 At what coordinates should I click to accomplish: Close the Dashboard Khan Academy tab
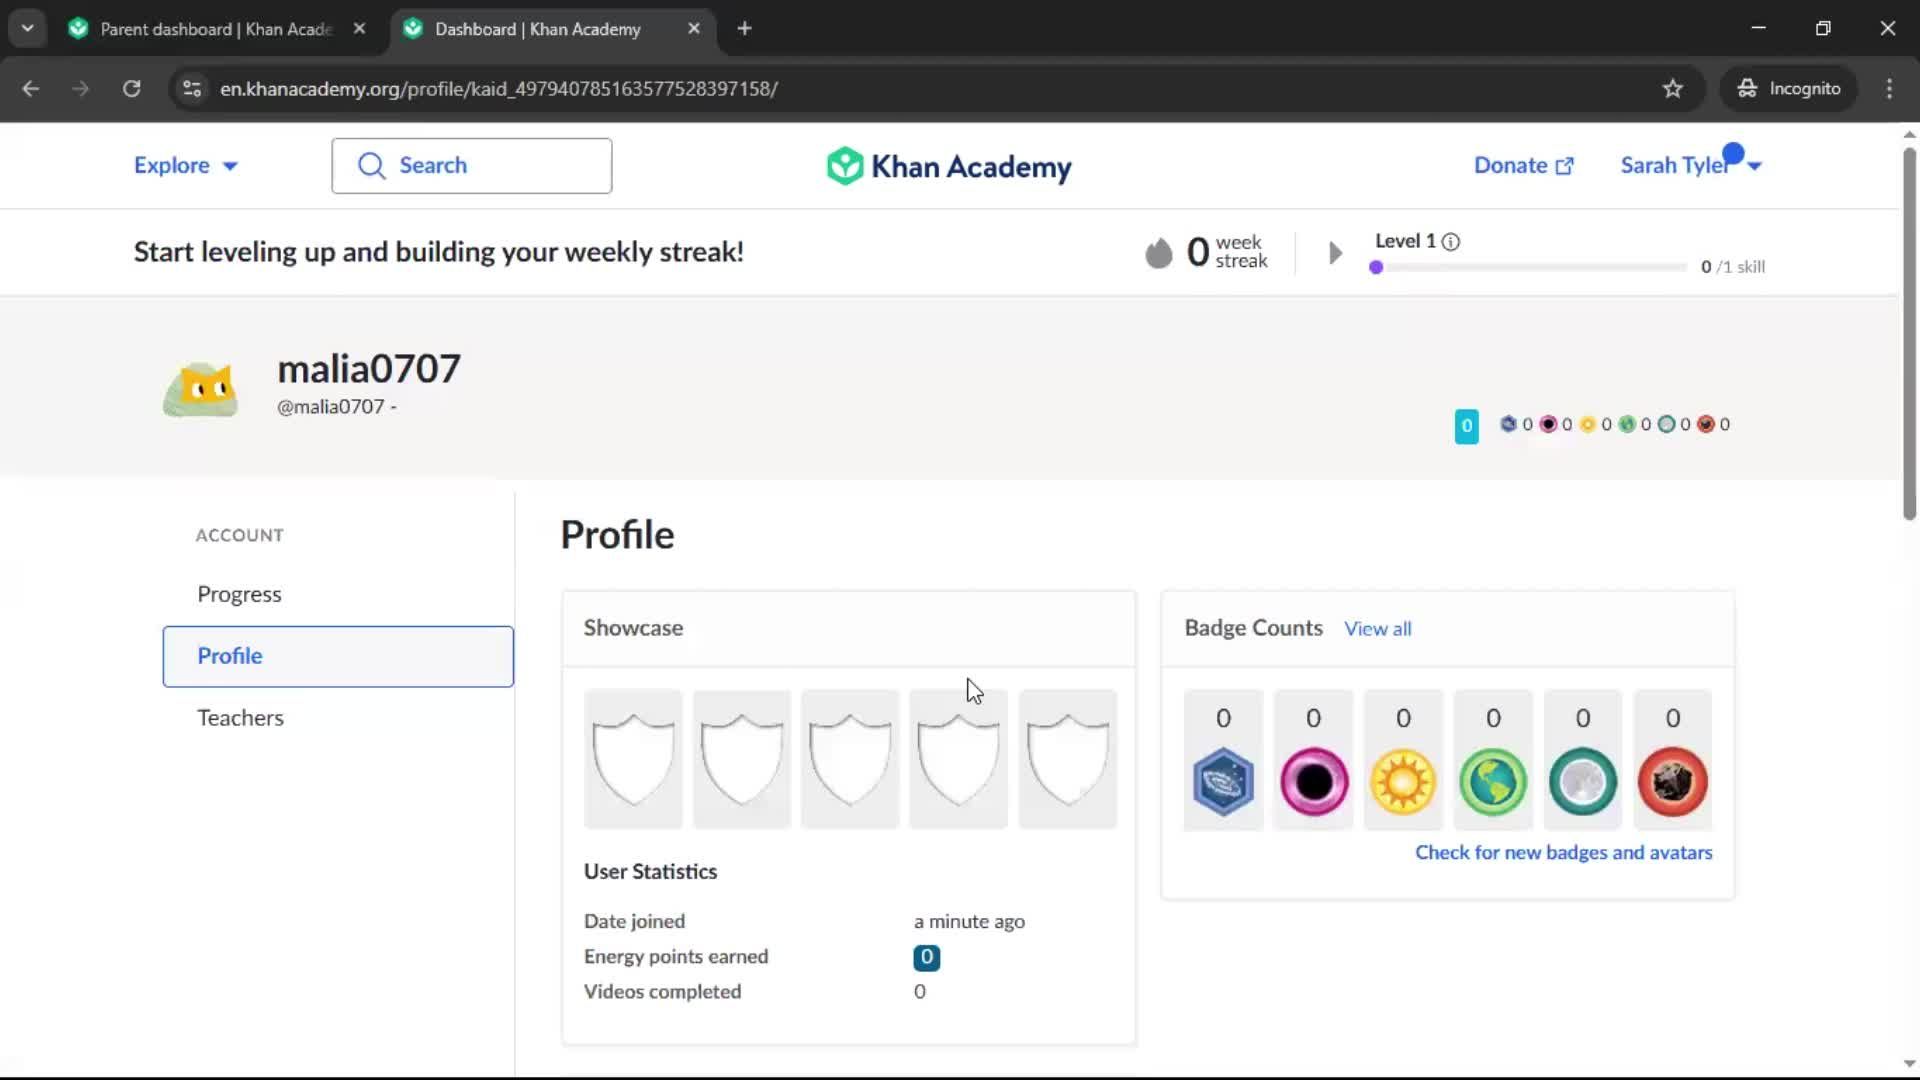pyautogui.click(x=694, y=29)
